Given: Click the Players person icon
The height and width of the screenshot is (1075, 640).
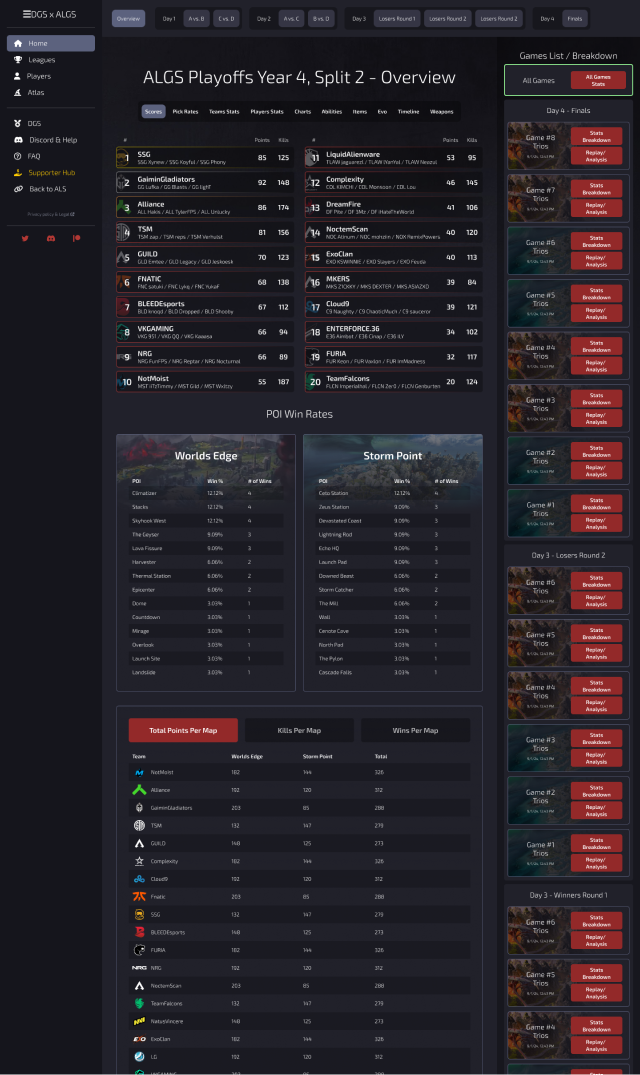Looking at the screenshot, I should 17,76.
